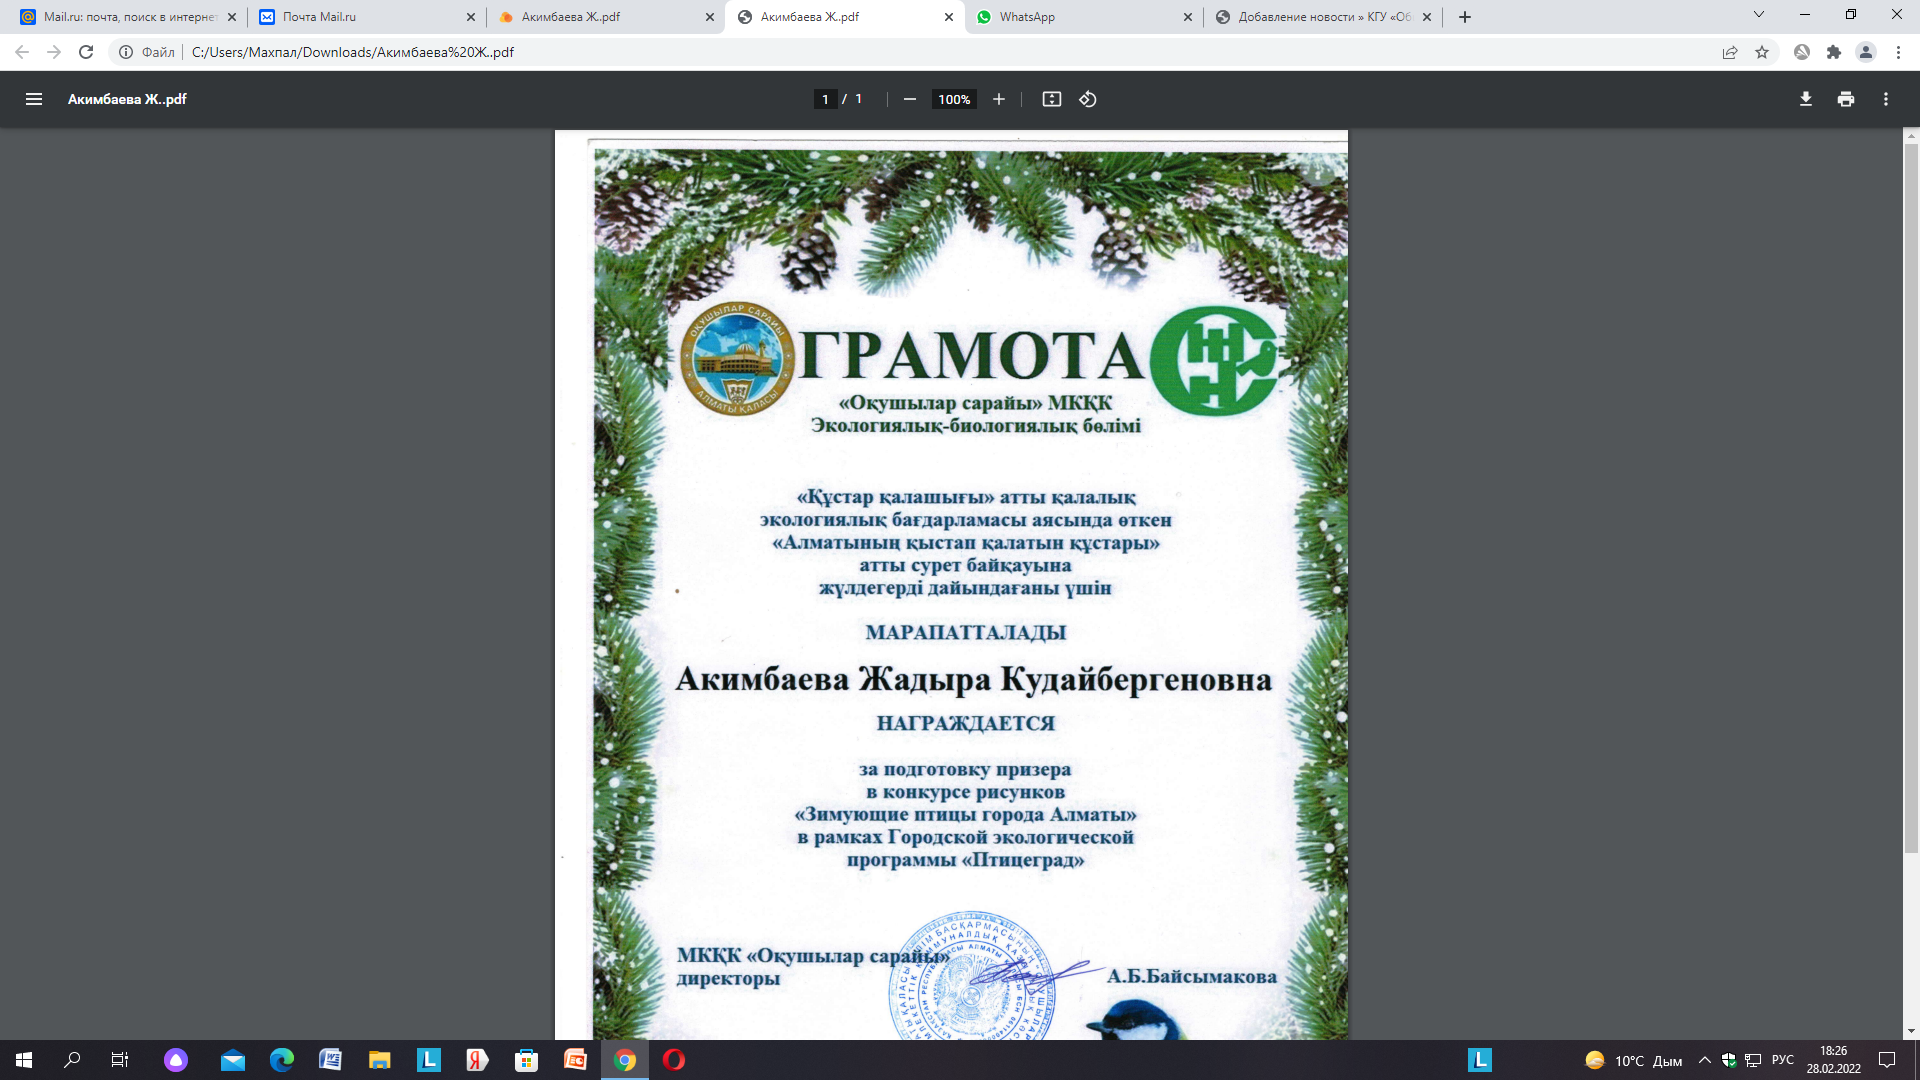Click the 100% zoom level field
Viewport: 1920px width, 1080px height.
pos(954,99)
